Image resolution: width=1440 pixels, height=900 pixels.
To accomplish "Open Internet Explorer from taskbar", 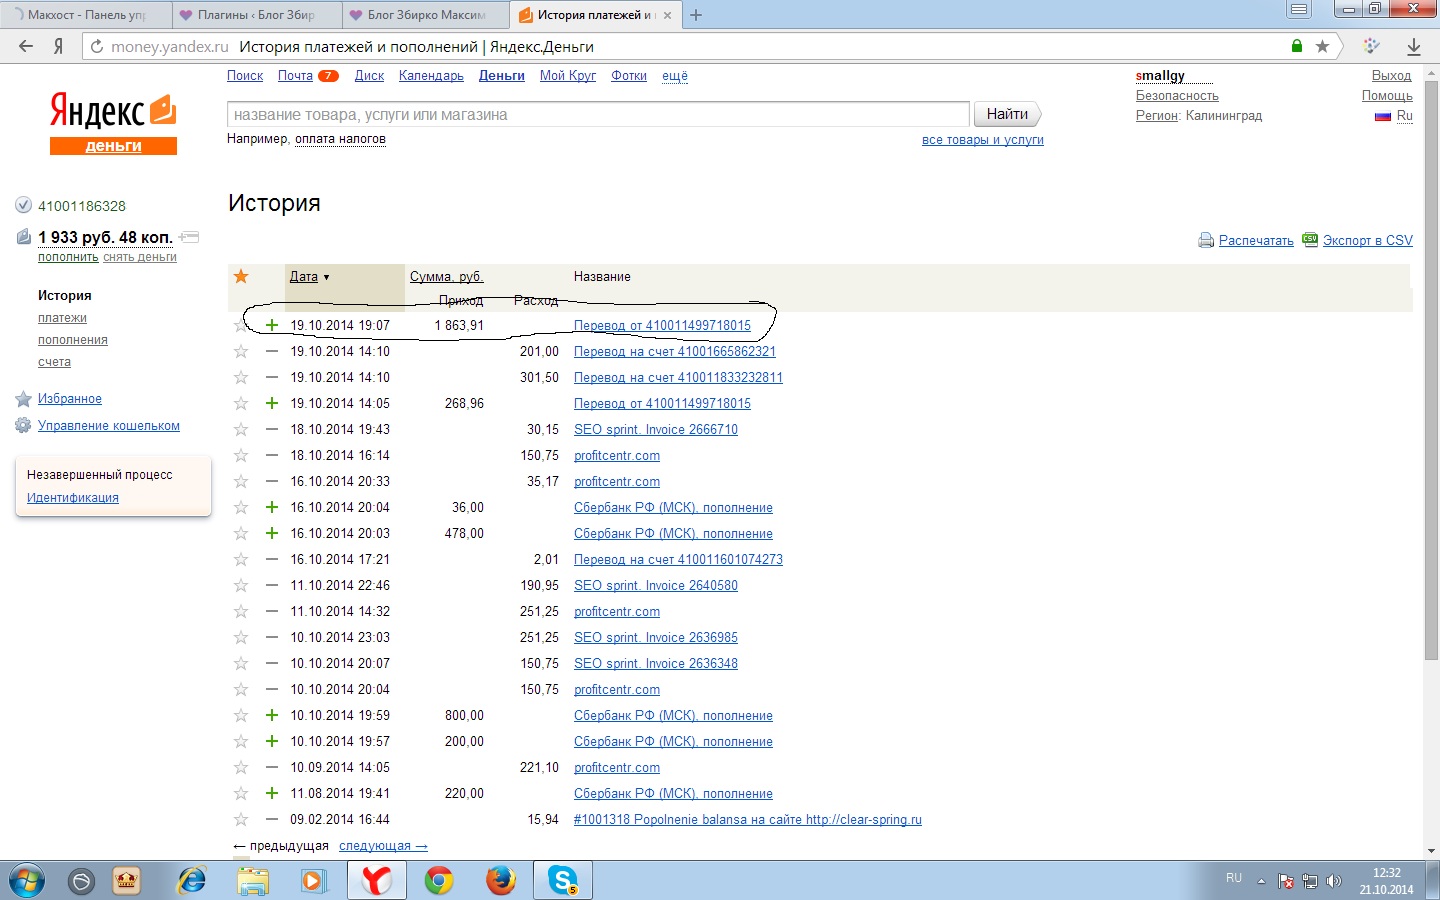I will 191,881.
